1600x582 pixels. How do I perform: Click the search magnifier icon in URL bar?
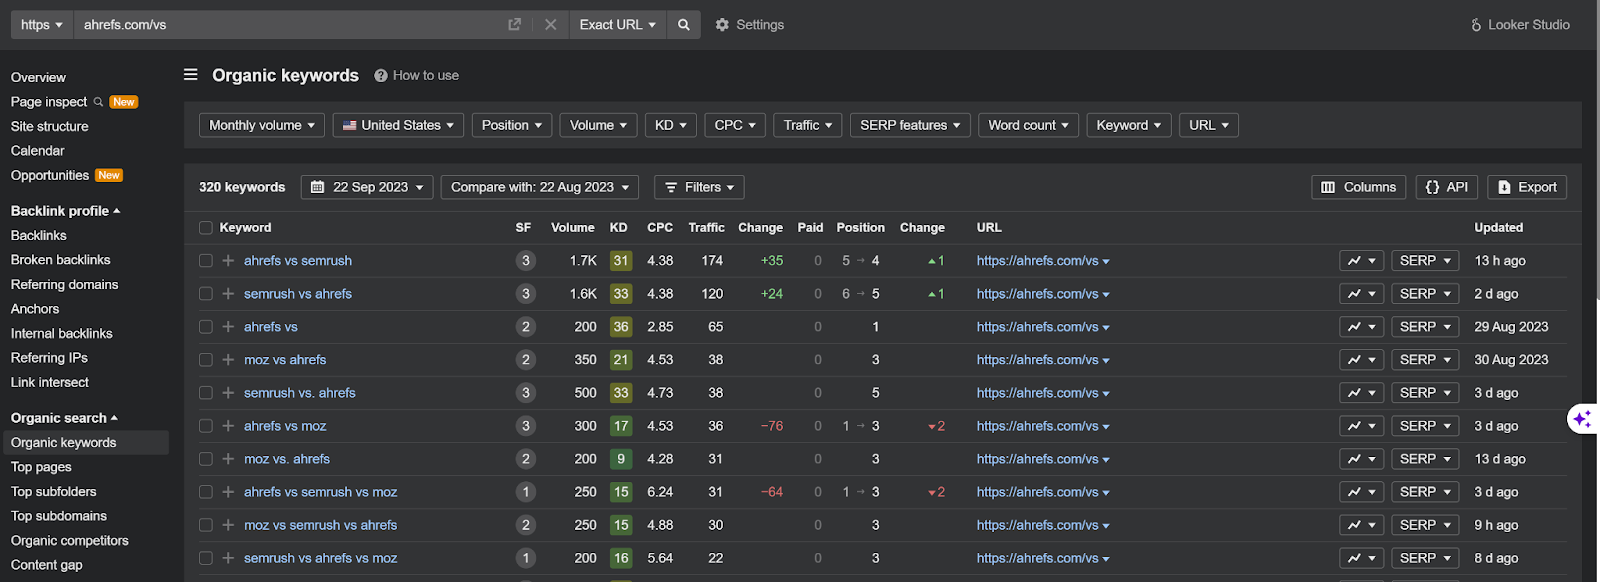pyautogui.click(x=683, y=25)
